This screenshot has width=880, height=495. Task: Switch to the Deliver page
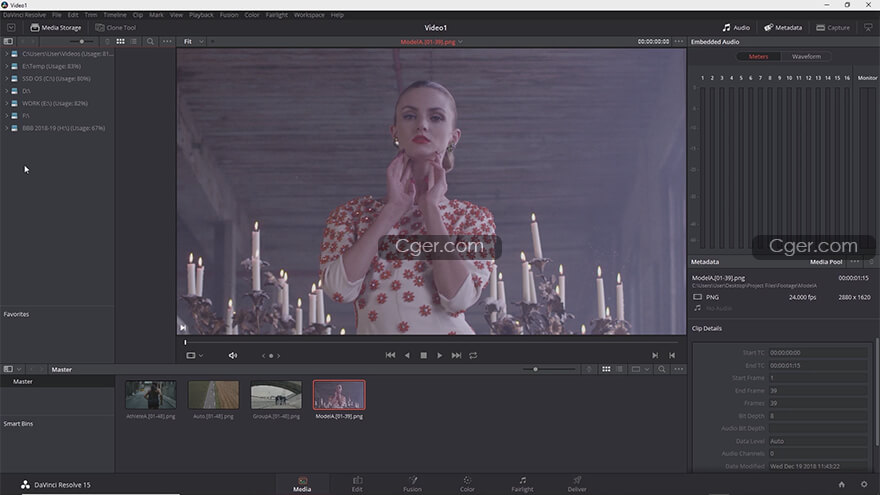[x=577, y=484]
